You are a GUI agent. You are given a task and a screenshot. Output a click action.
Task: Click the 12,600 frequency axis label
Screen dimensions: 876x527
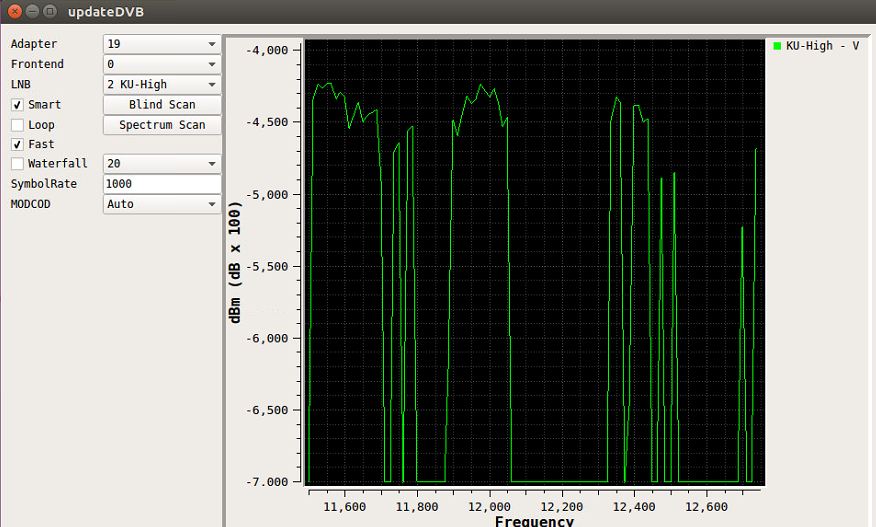click(706, 507)
